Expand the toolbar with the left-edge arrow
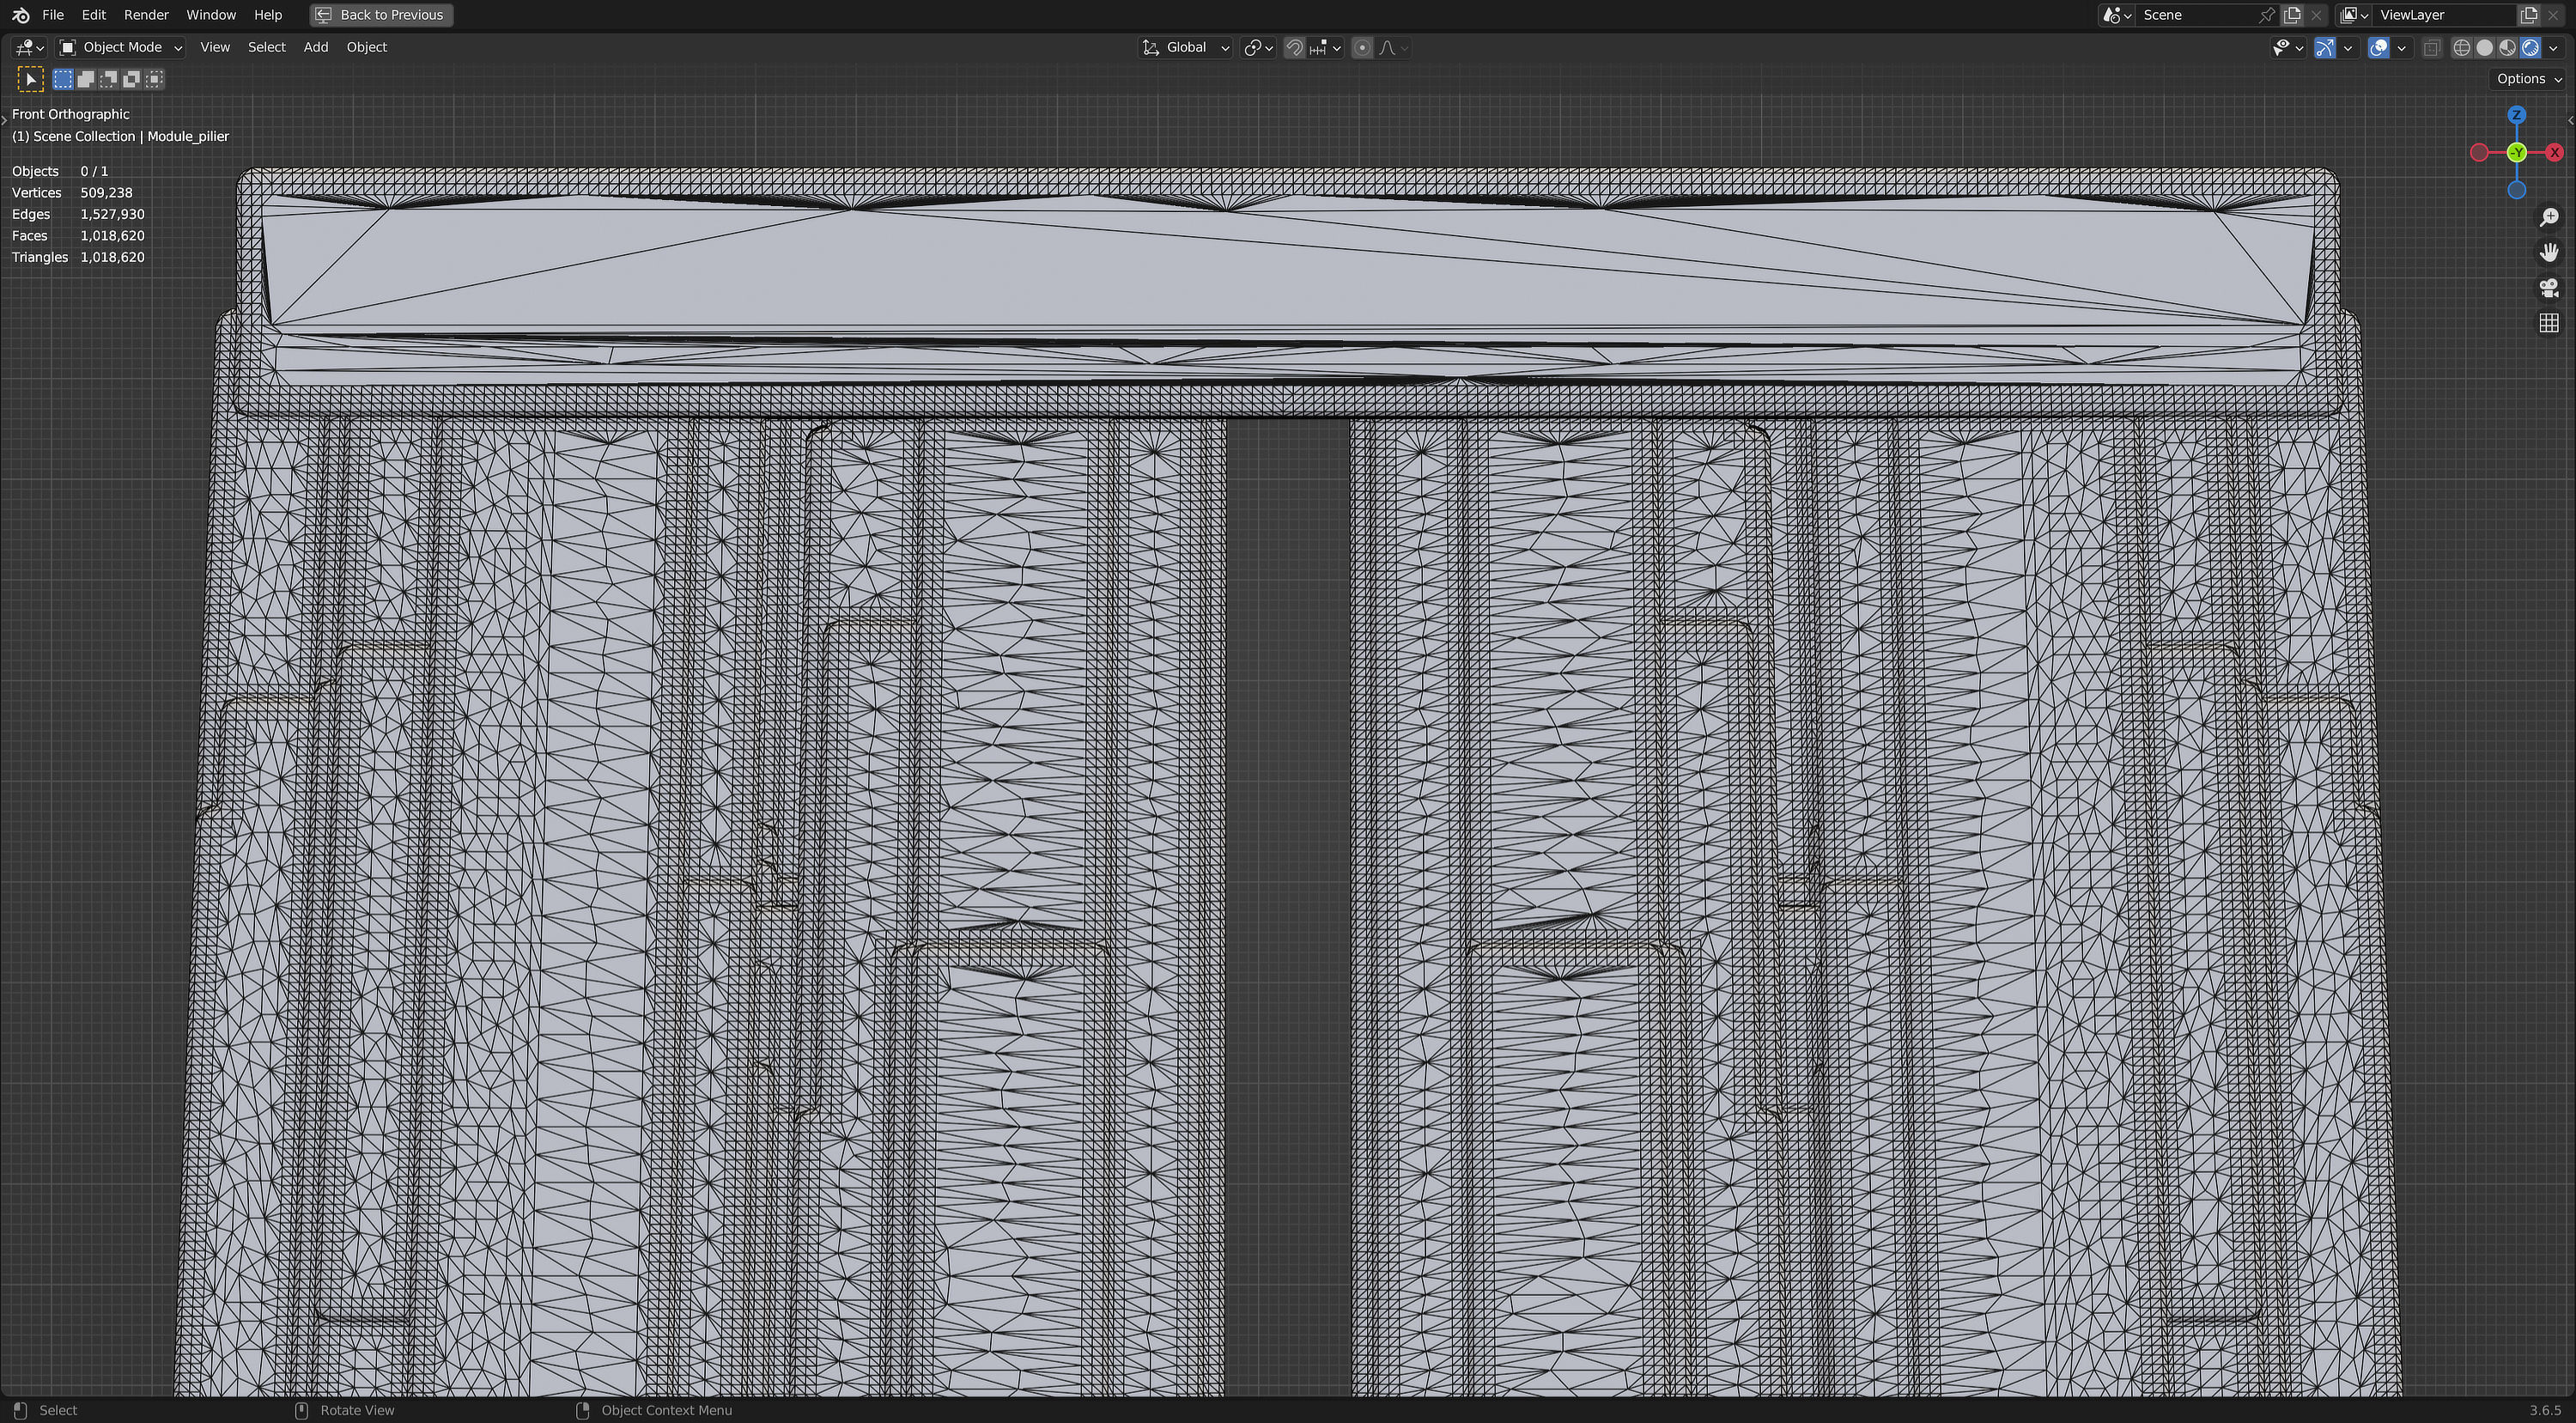 point(4,119)
